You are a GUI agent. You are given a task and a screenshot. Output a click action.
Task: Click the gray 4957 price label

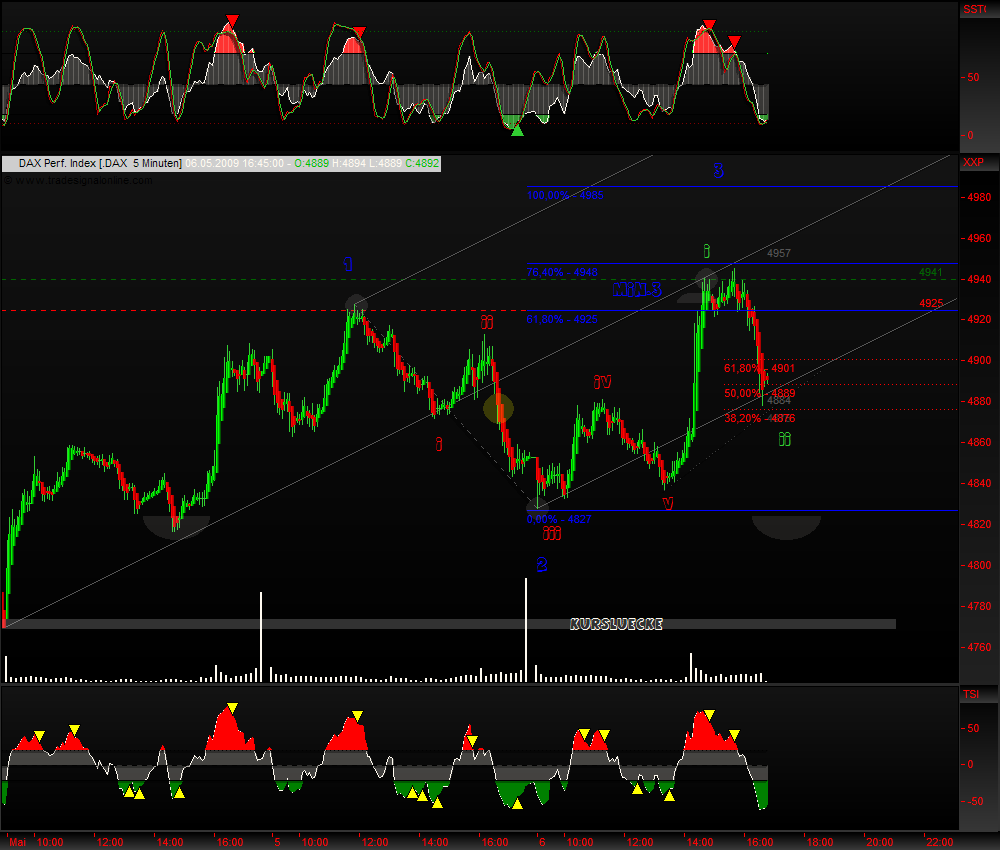pyautogui.click(x=779, y=253)
